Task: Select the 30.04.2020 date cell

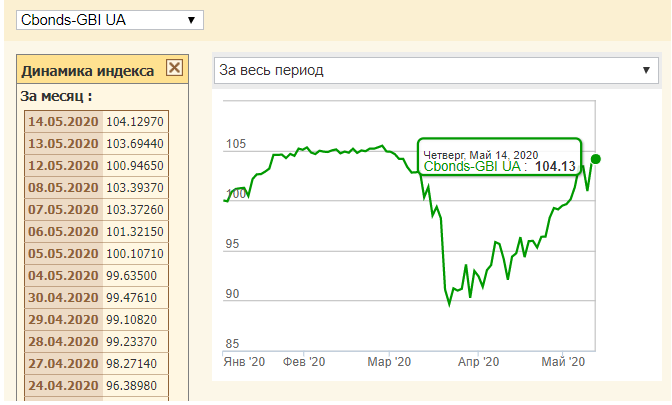Action: tap(63, 298)
